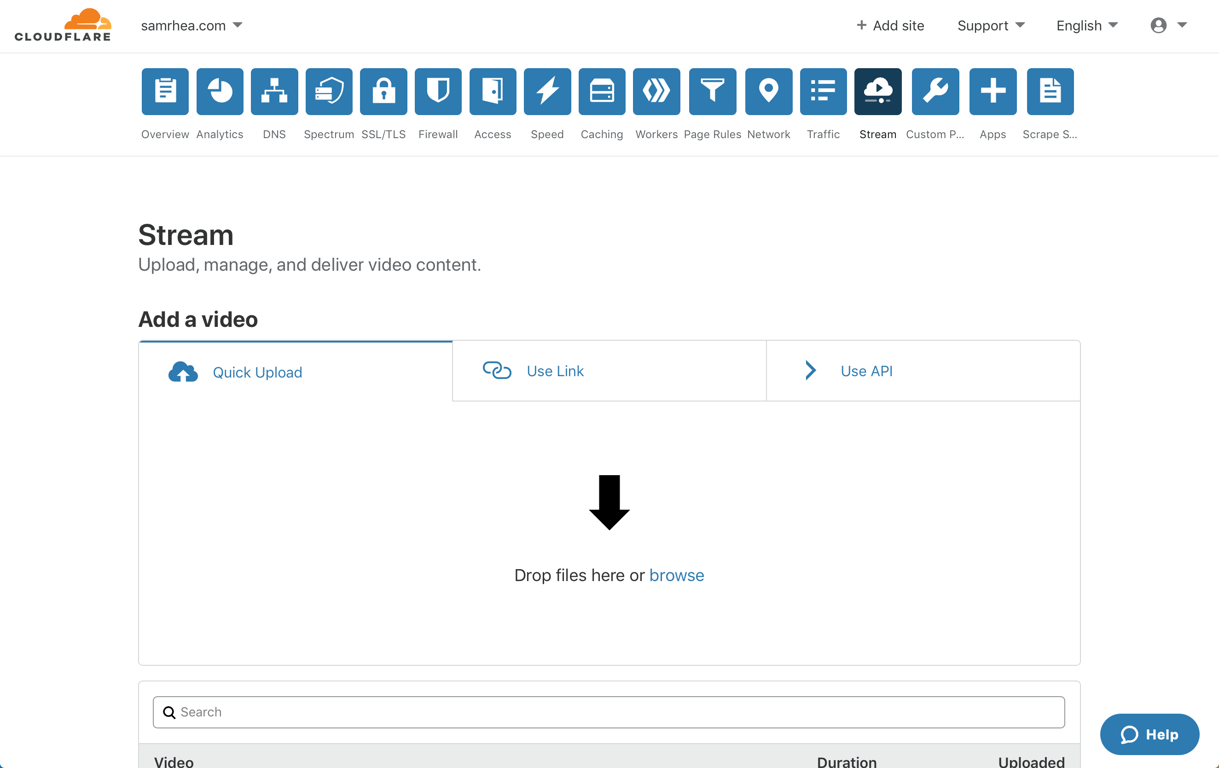
Task: Open the Page Rules funnel icon
Action: coord(712,91)
